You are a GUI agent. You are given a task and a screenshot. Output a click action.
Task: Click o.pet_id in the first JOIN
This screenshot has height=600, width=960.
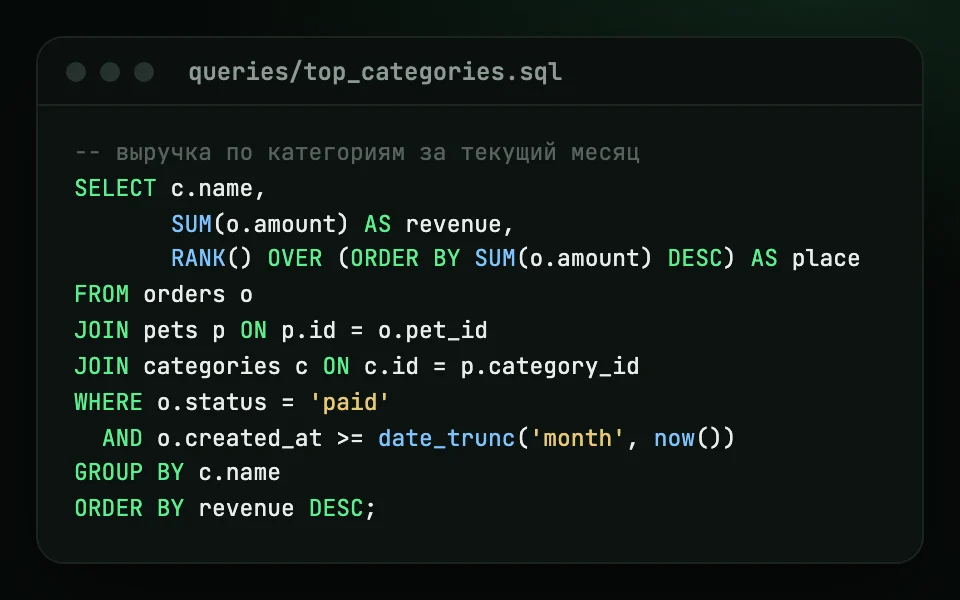[x=433, y=331]
